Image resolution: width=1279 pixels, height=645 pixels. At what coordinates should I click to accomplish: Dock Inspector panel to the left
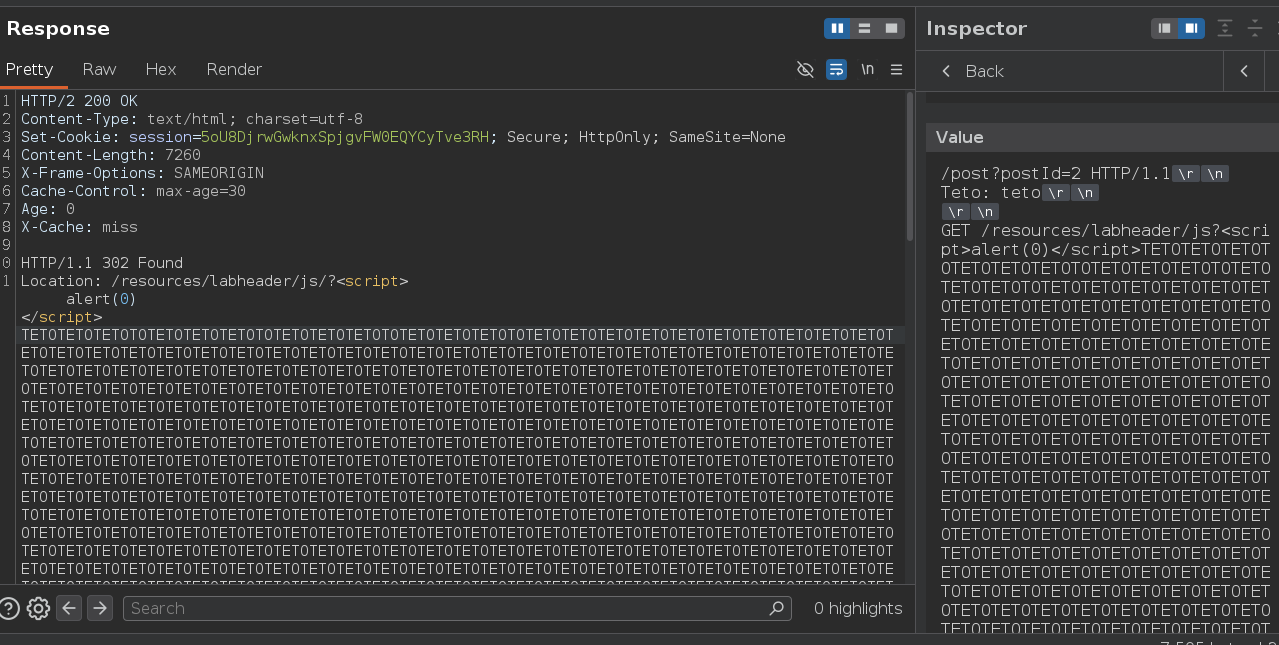pos(1164,28)
